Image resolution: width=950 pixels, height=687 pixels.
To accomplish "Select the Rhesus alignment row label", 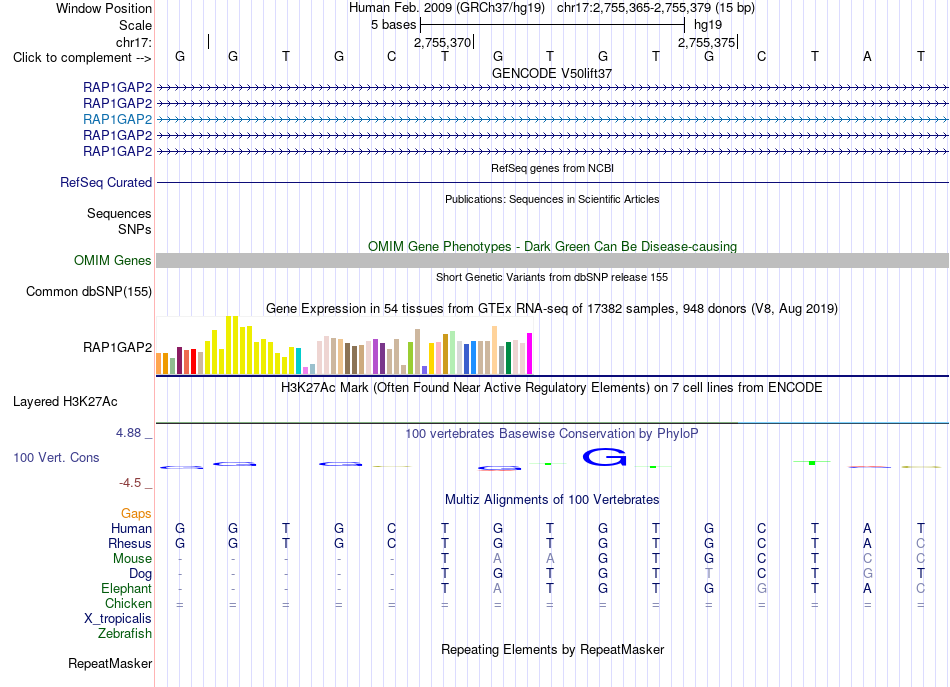I will pos(130,543).
